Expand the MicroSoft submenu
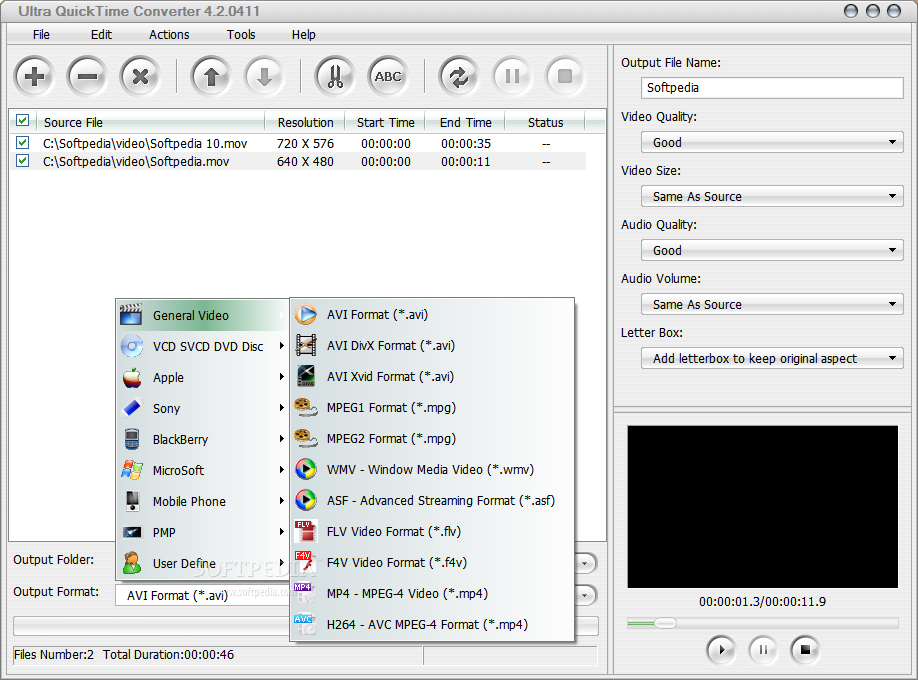The height and width of the screenshot is (680, 918). (203, 471)
